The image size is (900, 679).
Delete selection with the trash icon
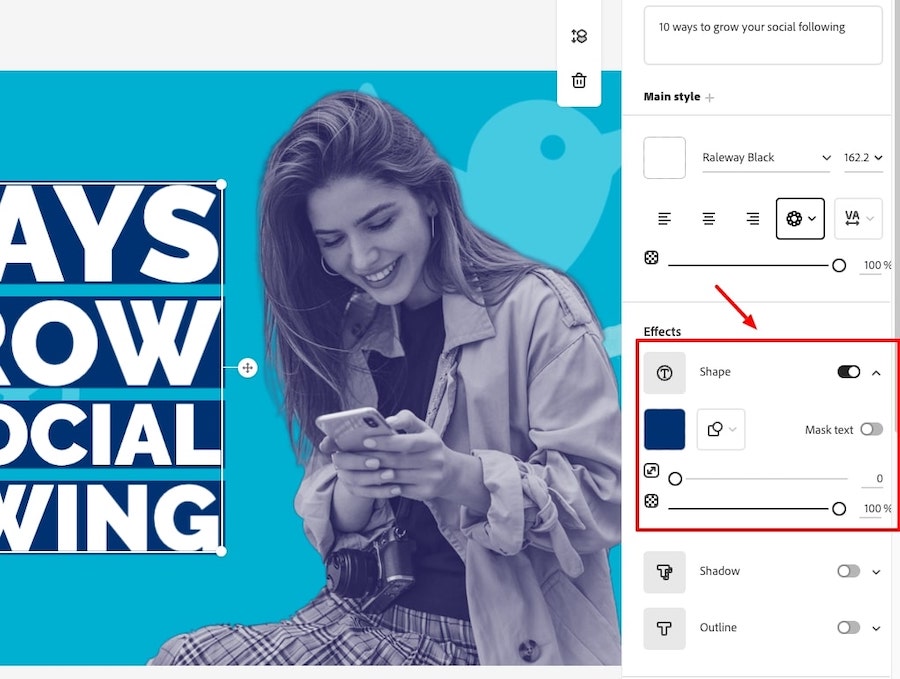pos(579,80)
